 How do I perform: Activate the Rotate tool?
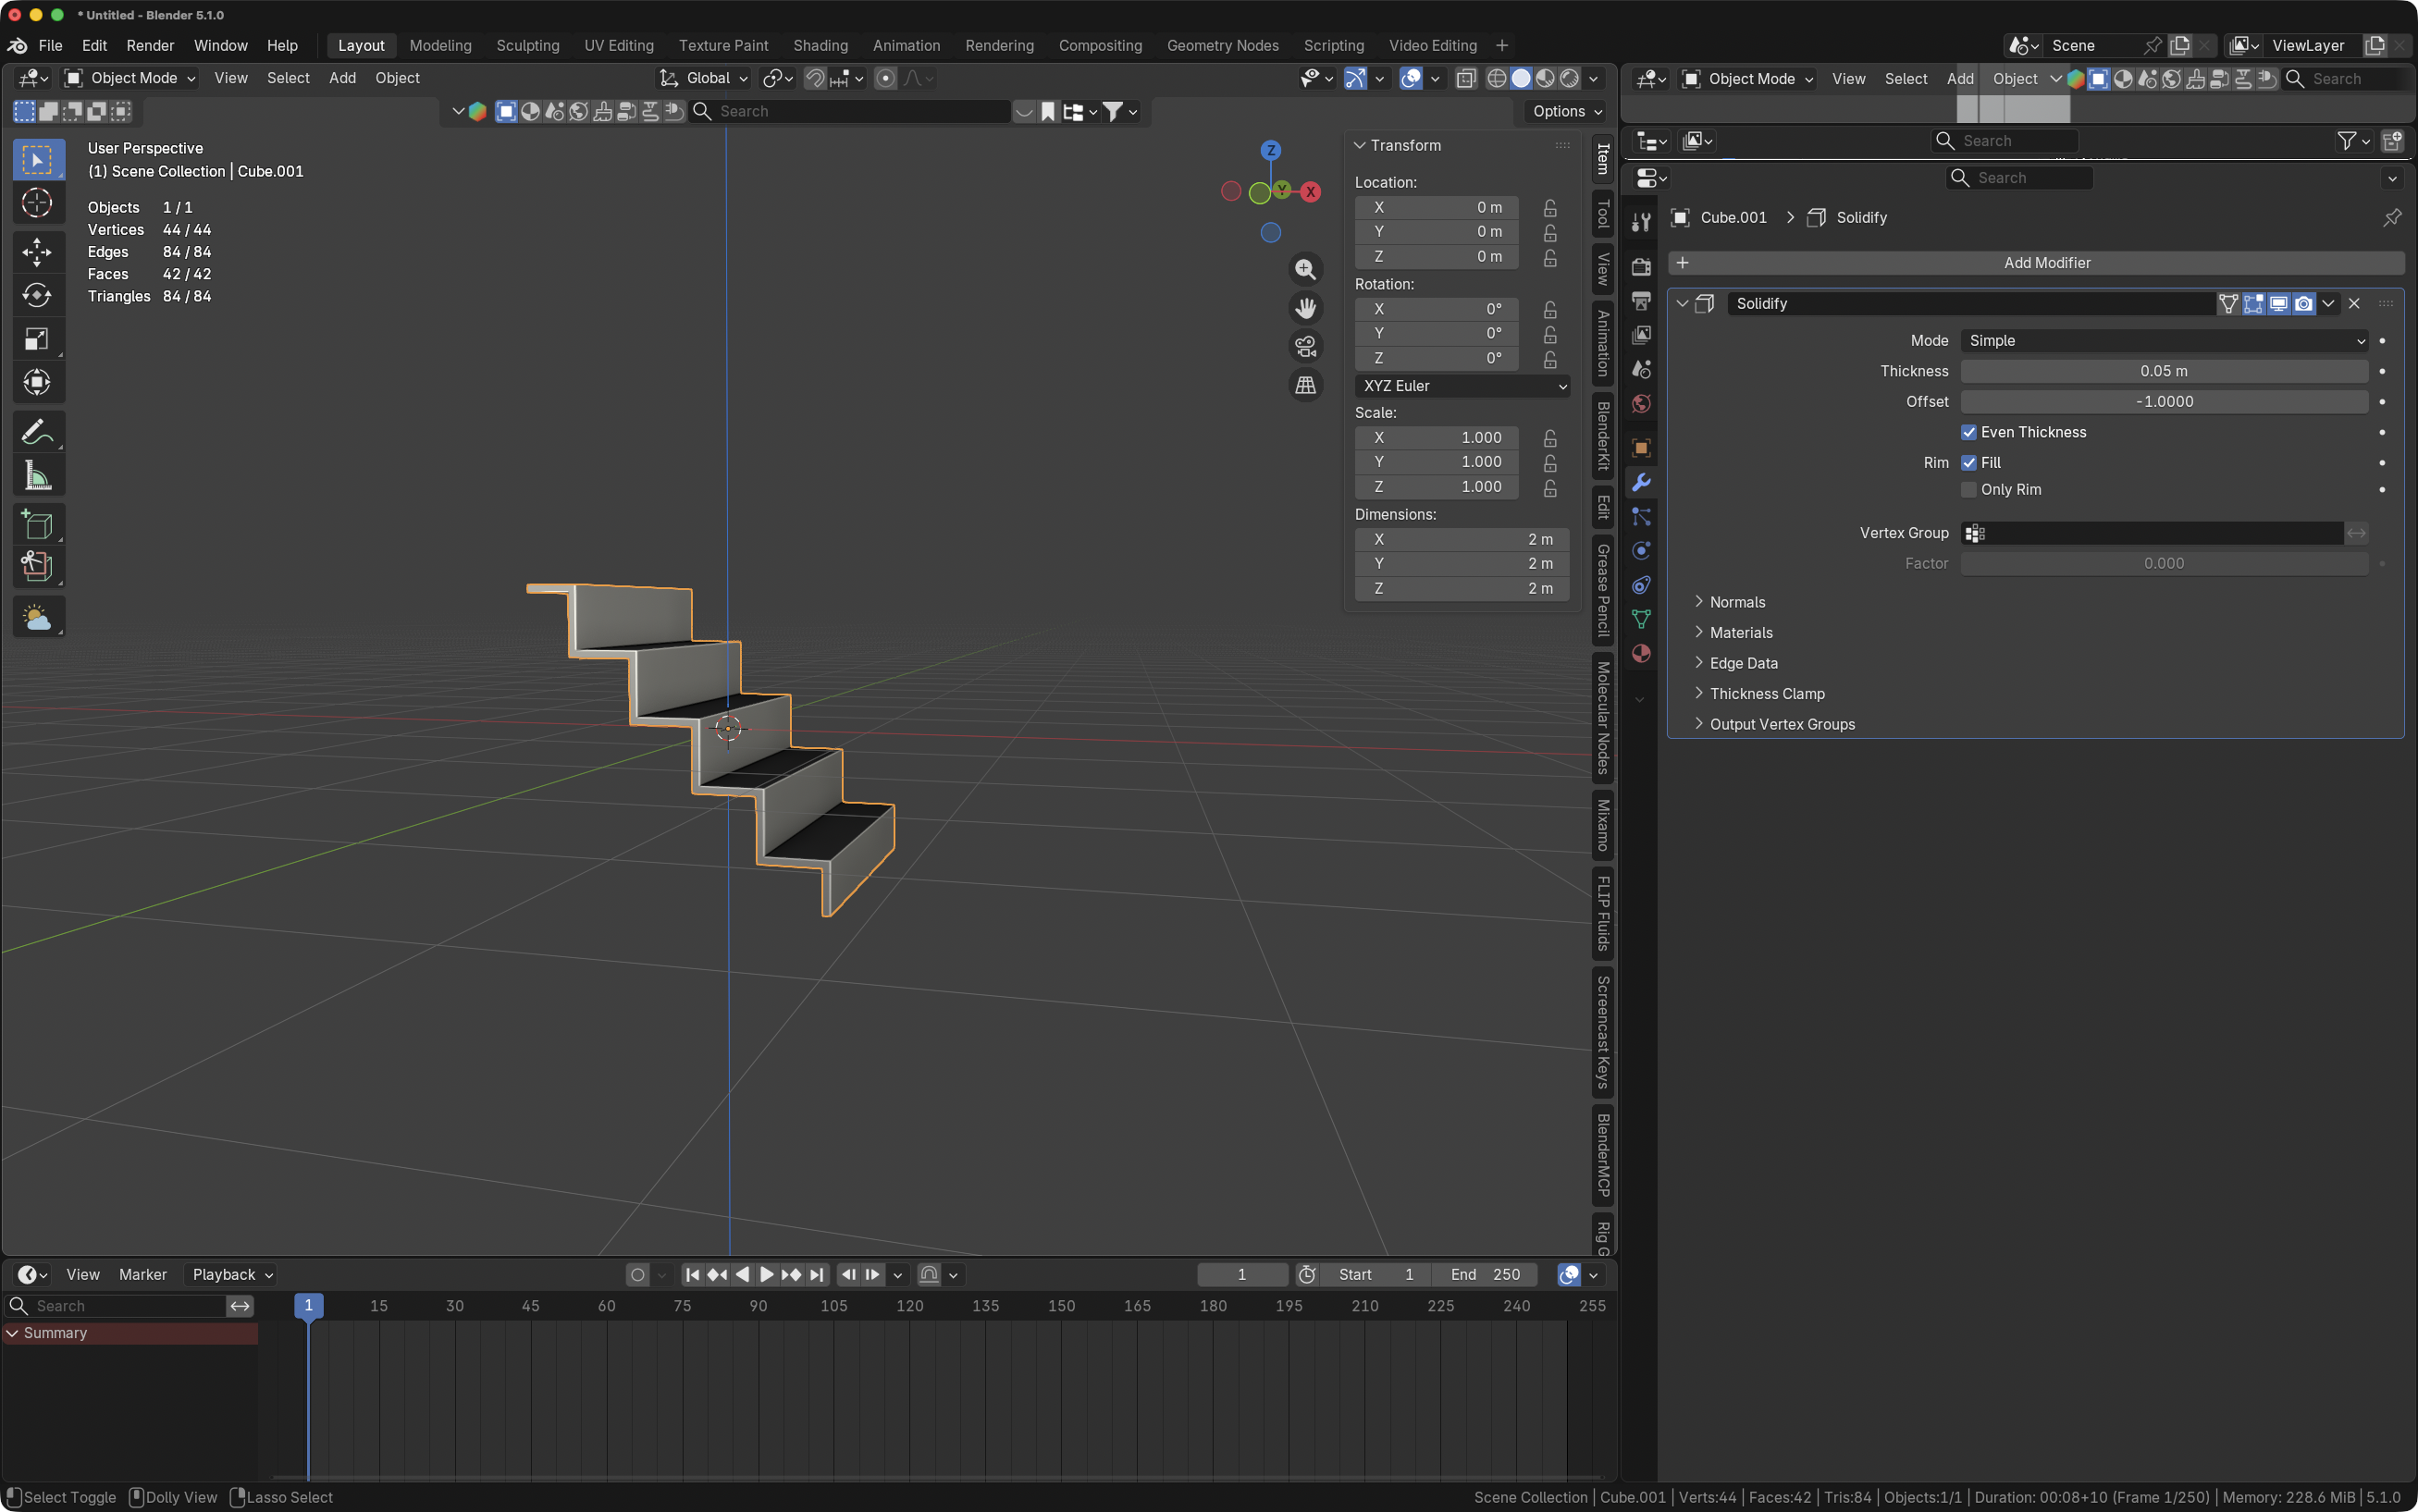point(37,295)
